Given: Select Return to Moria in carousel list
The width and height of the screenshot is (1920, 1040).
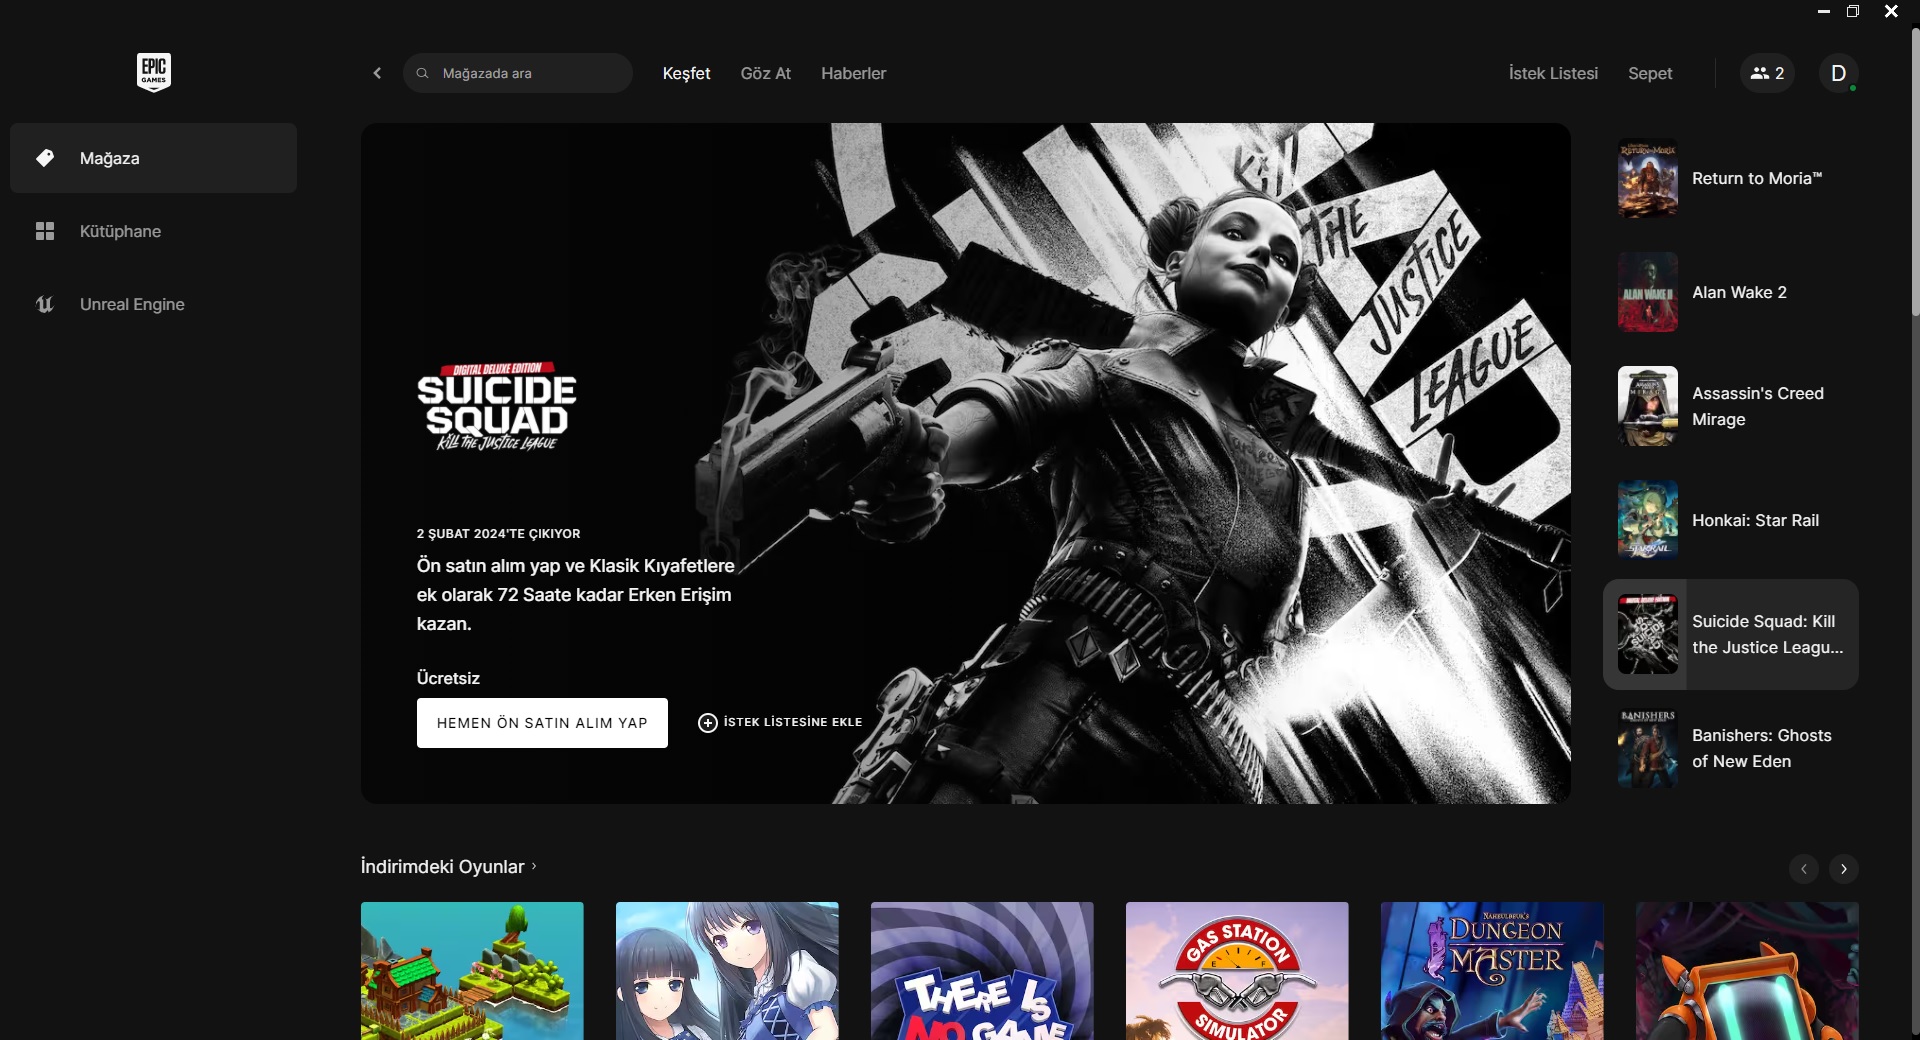Looking at the screenshot, I should (x=1731, y=178).
